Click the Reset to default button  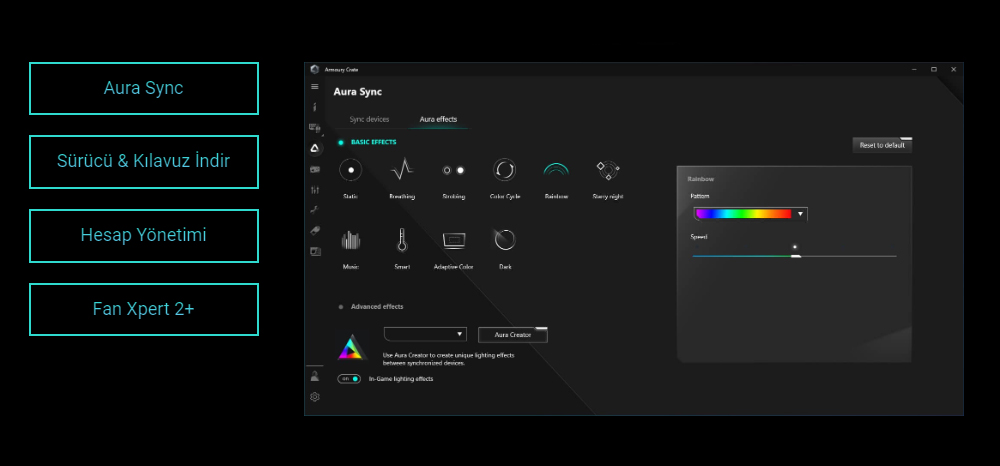[x=881, y=145]
